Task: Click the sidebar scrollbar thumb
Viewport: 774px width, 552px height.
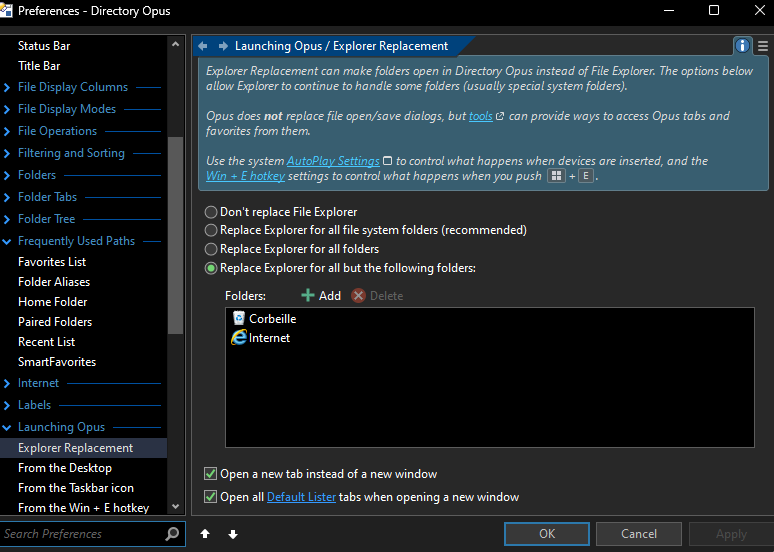Action: coord(175,235)
